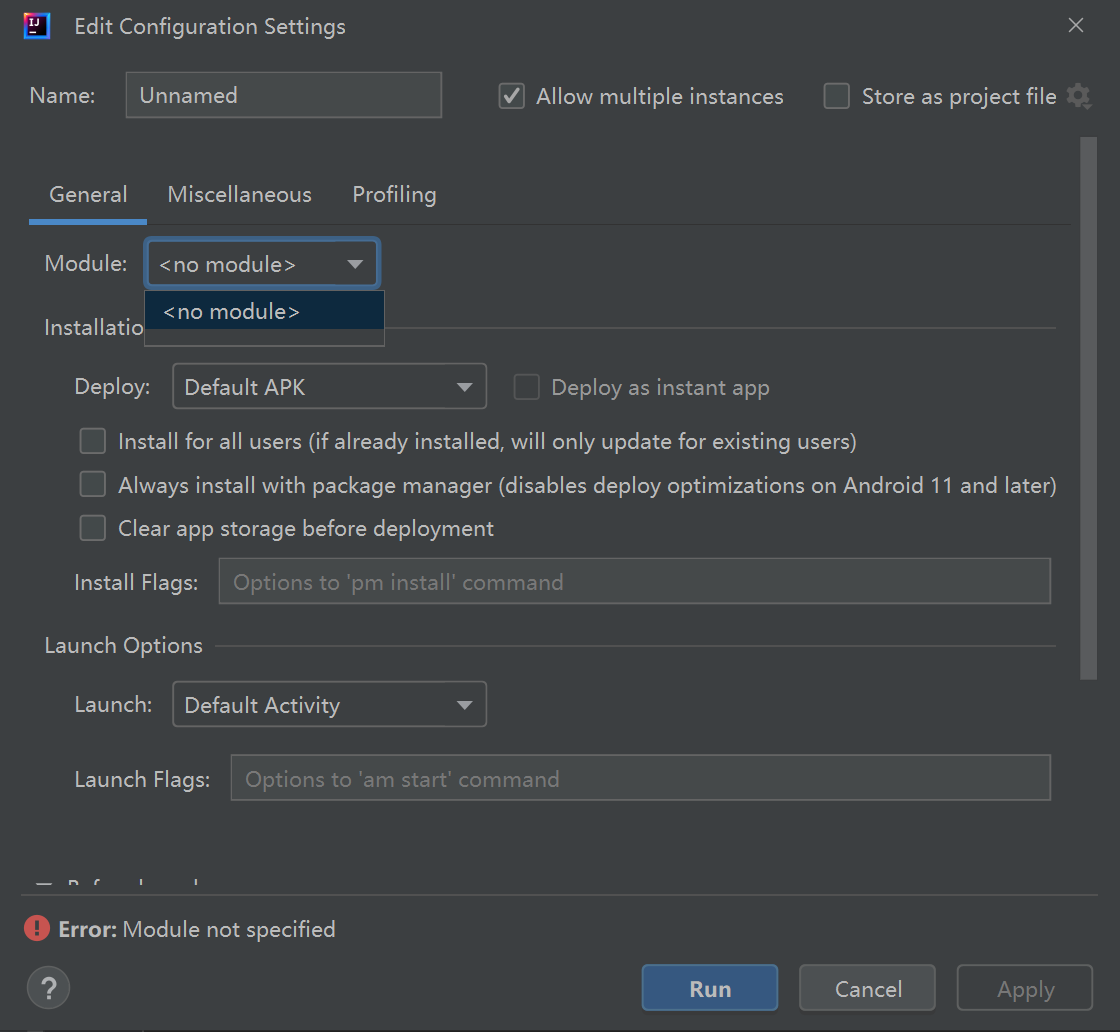The width and height of the screenshot is (1120, 1032).
Task: Enable Store as project file
Action: pos(836,96)
